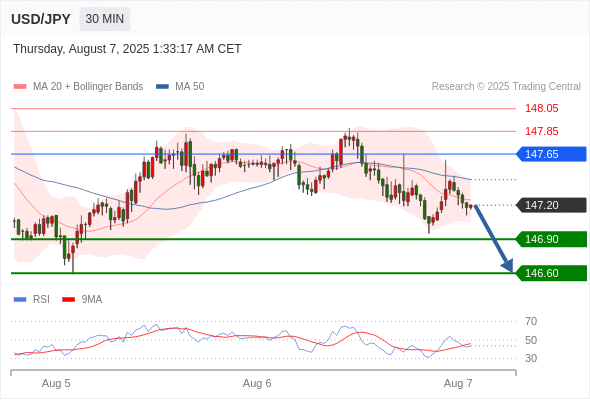This screenshot has height=400, width=590.
Task: Click the timestamp Thursday, August 7, 2025
Action: click(x=127, y=49)
